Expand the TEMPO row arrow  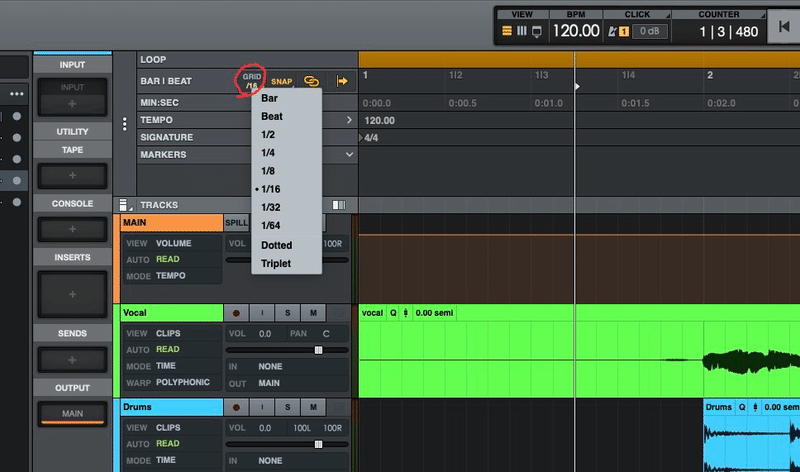[349, 120]
